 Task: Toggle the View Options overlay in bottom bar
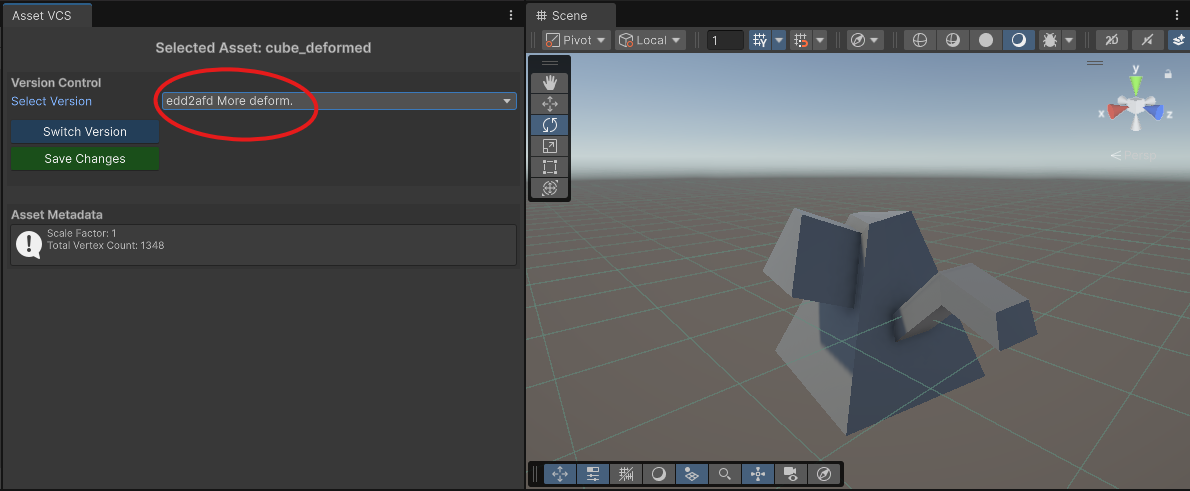691,474
